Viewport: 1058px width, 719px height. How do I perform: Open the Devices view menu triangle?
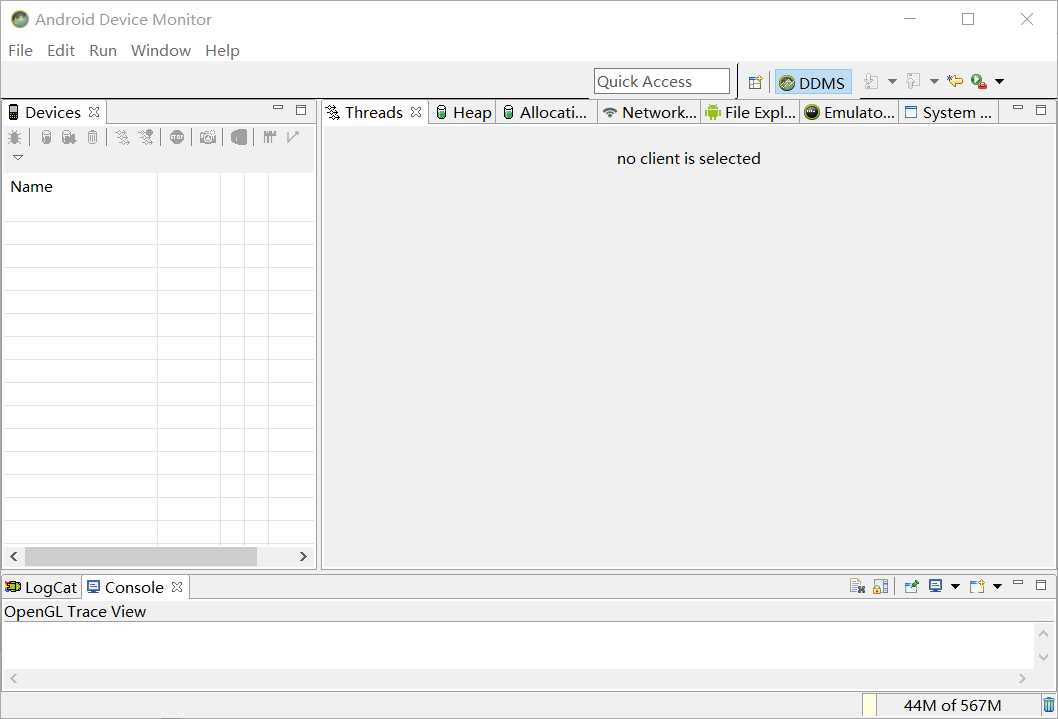point(18,157)
